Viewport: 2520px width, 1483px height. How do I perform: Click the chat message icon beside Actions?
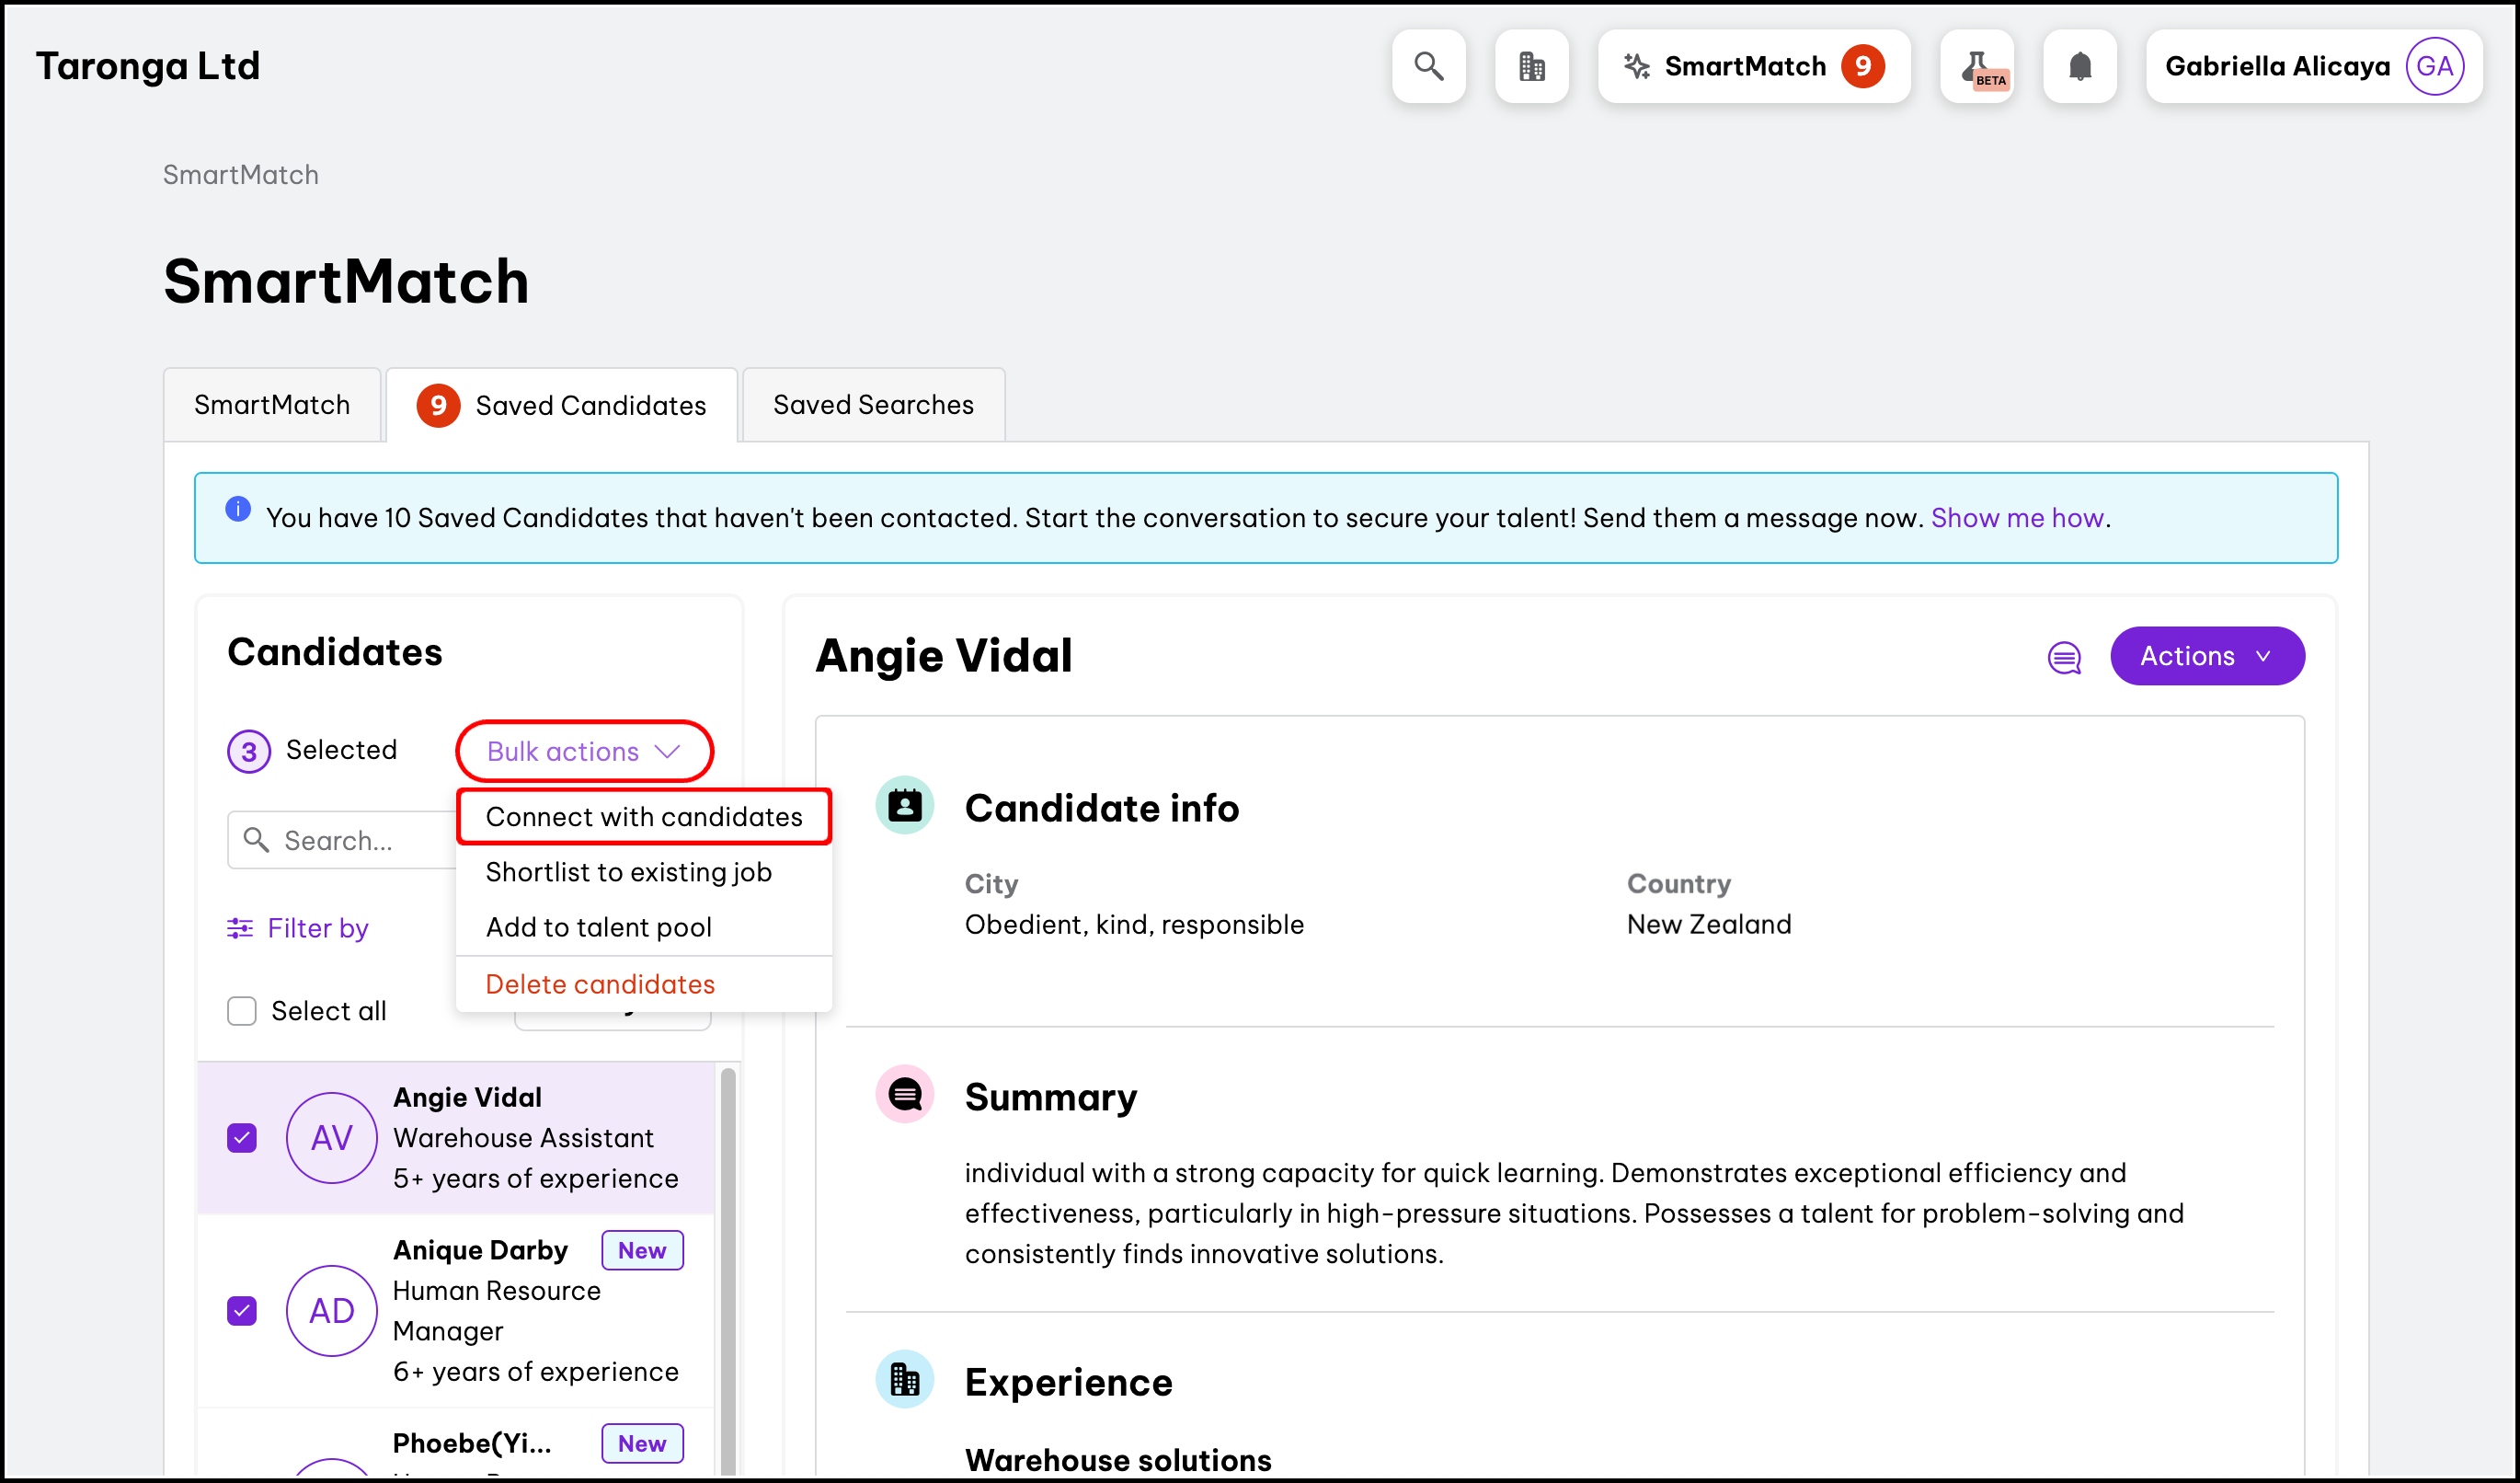coord(2064,657)
